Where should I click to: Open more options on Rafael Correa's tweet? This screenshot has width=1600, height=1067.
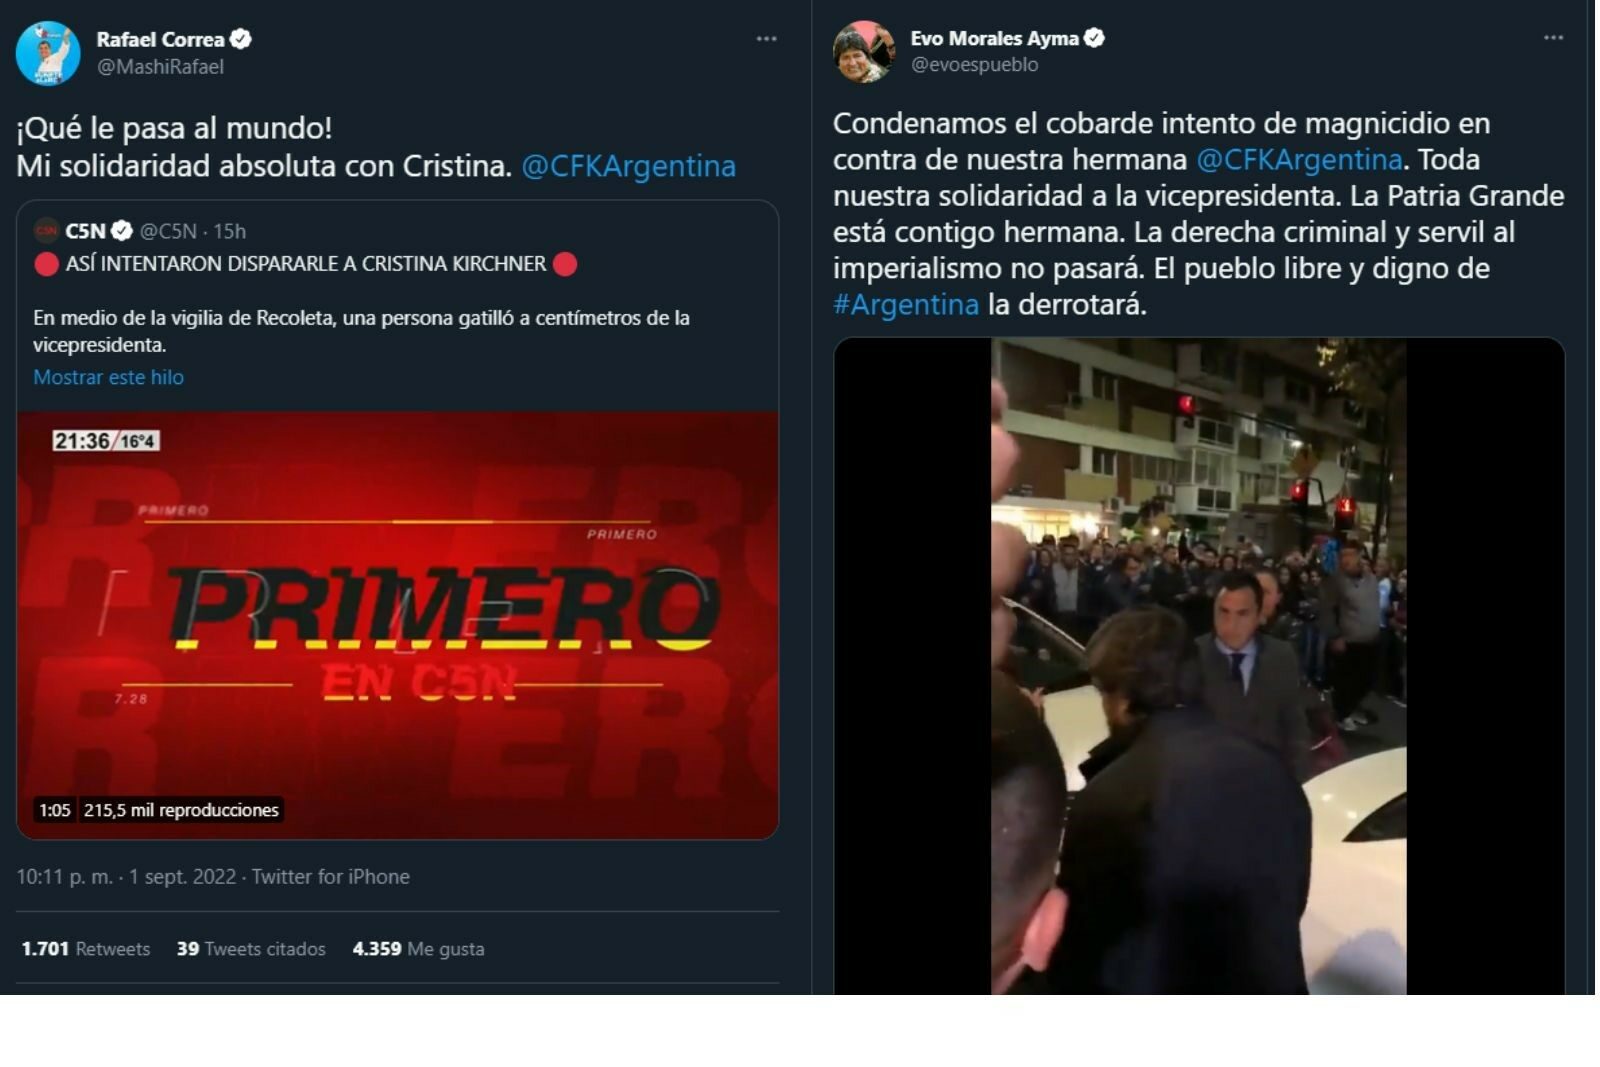click(766, 38)
